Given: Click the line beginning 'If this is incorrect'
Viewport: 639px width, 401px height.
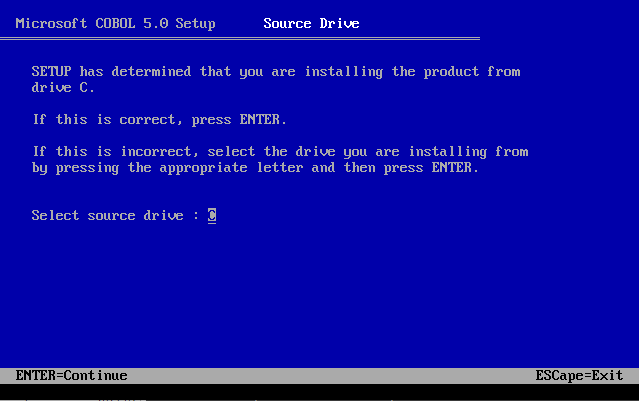Looking at the screenshot, I should tap(280, 152).
